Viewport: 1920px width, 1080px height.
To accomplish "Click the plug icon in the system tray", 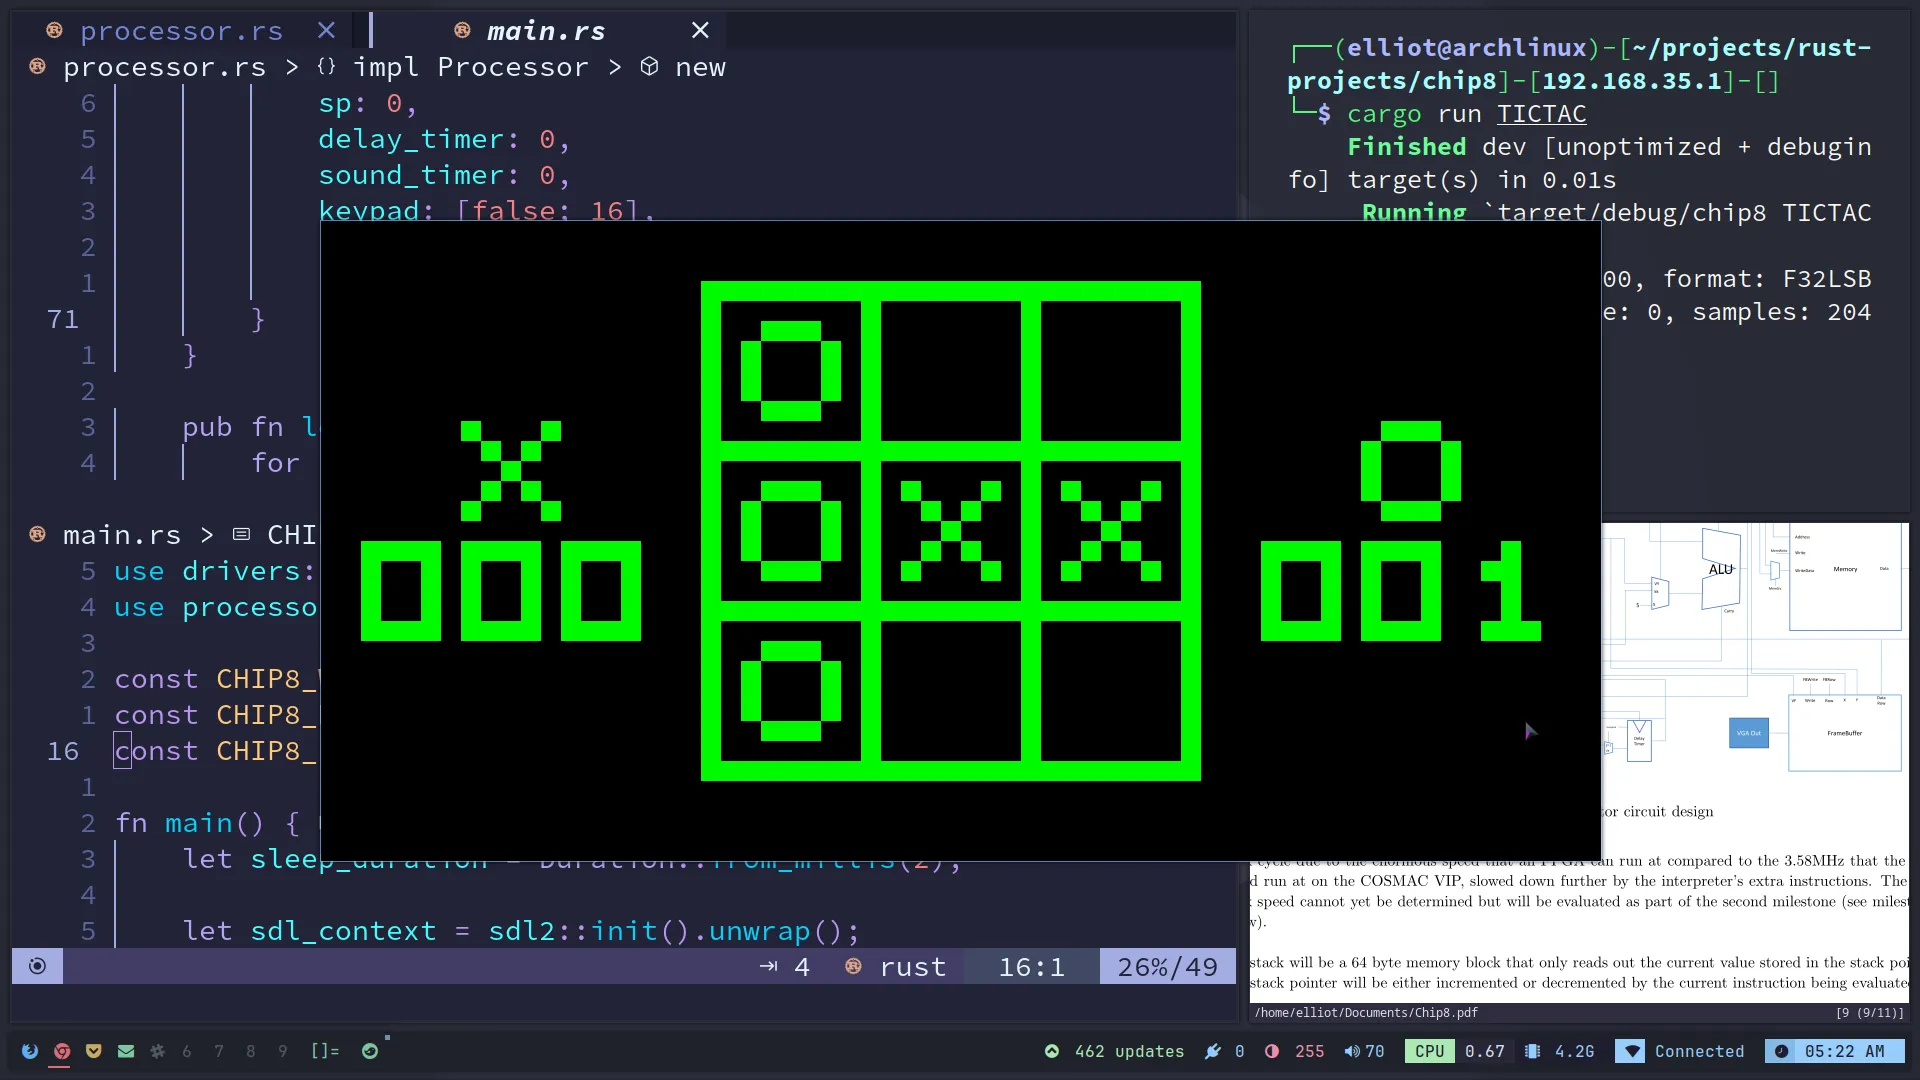I will coord(1211,1051).
